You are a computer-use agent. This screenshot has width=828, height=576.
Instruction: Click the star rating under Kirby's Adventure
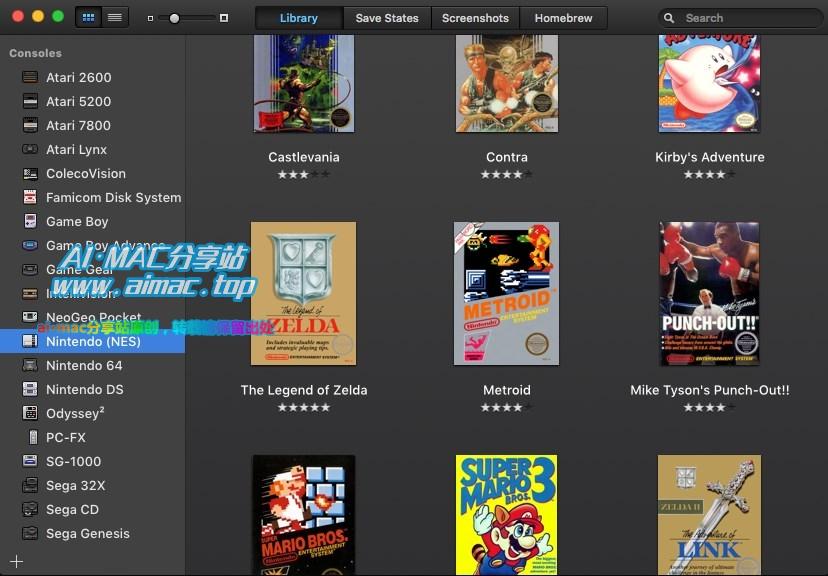pyautogui.click(x=710, y=174)
